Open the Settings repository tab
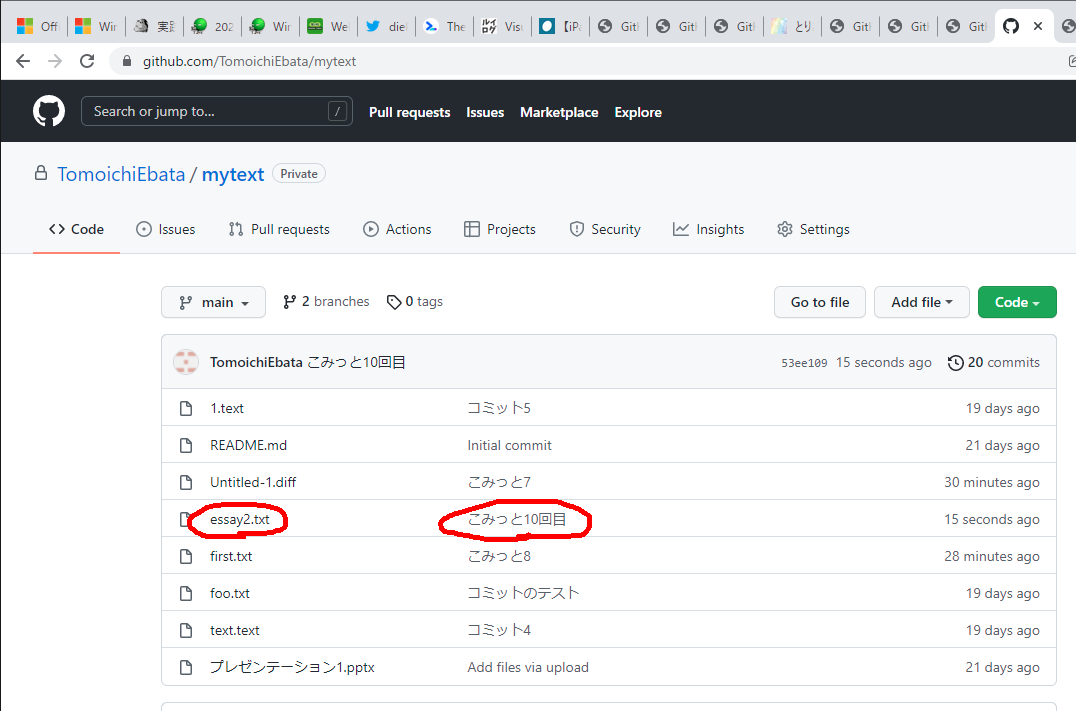1076x711 pixels. [x=812, y=229]
